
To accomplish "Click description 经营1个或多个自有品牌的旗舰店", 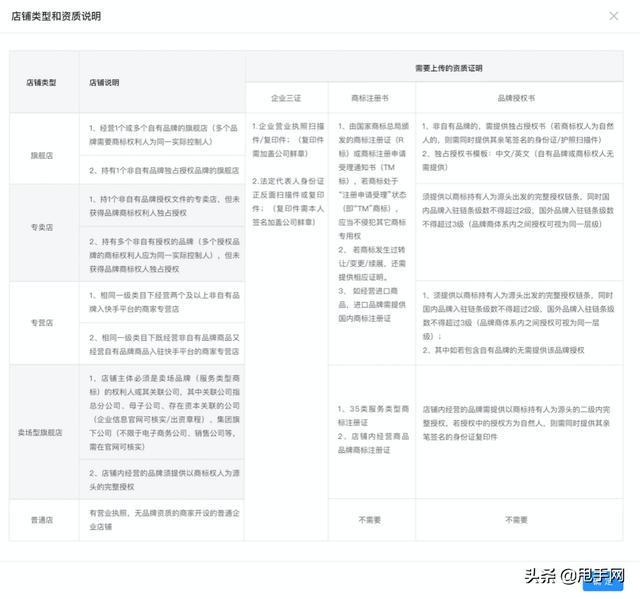I will [x=163, y=135].
